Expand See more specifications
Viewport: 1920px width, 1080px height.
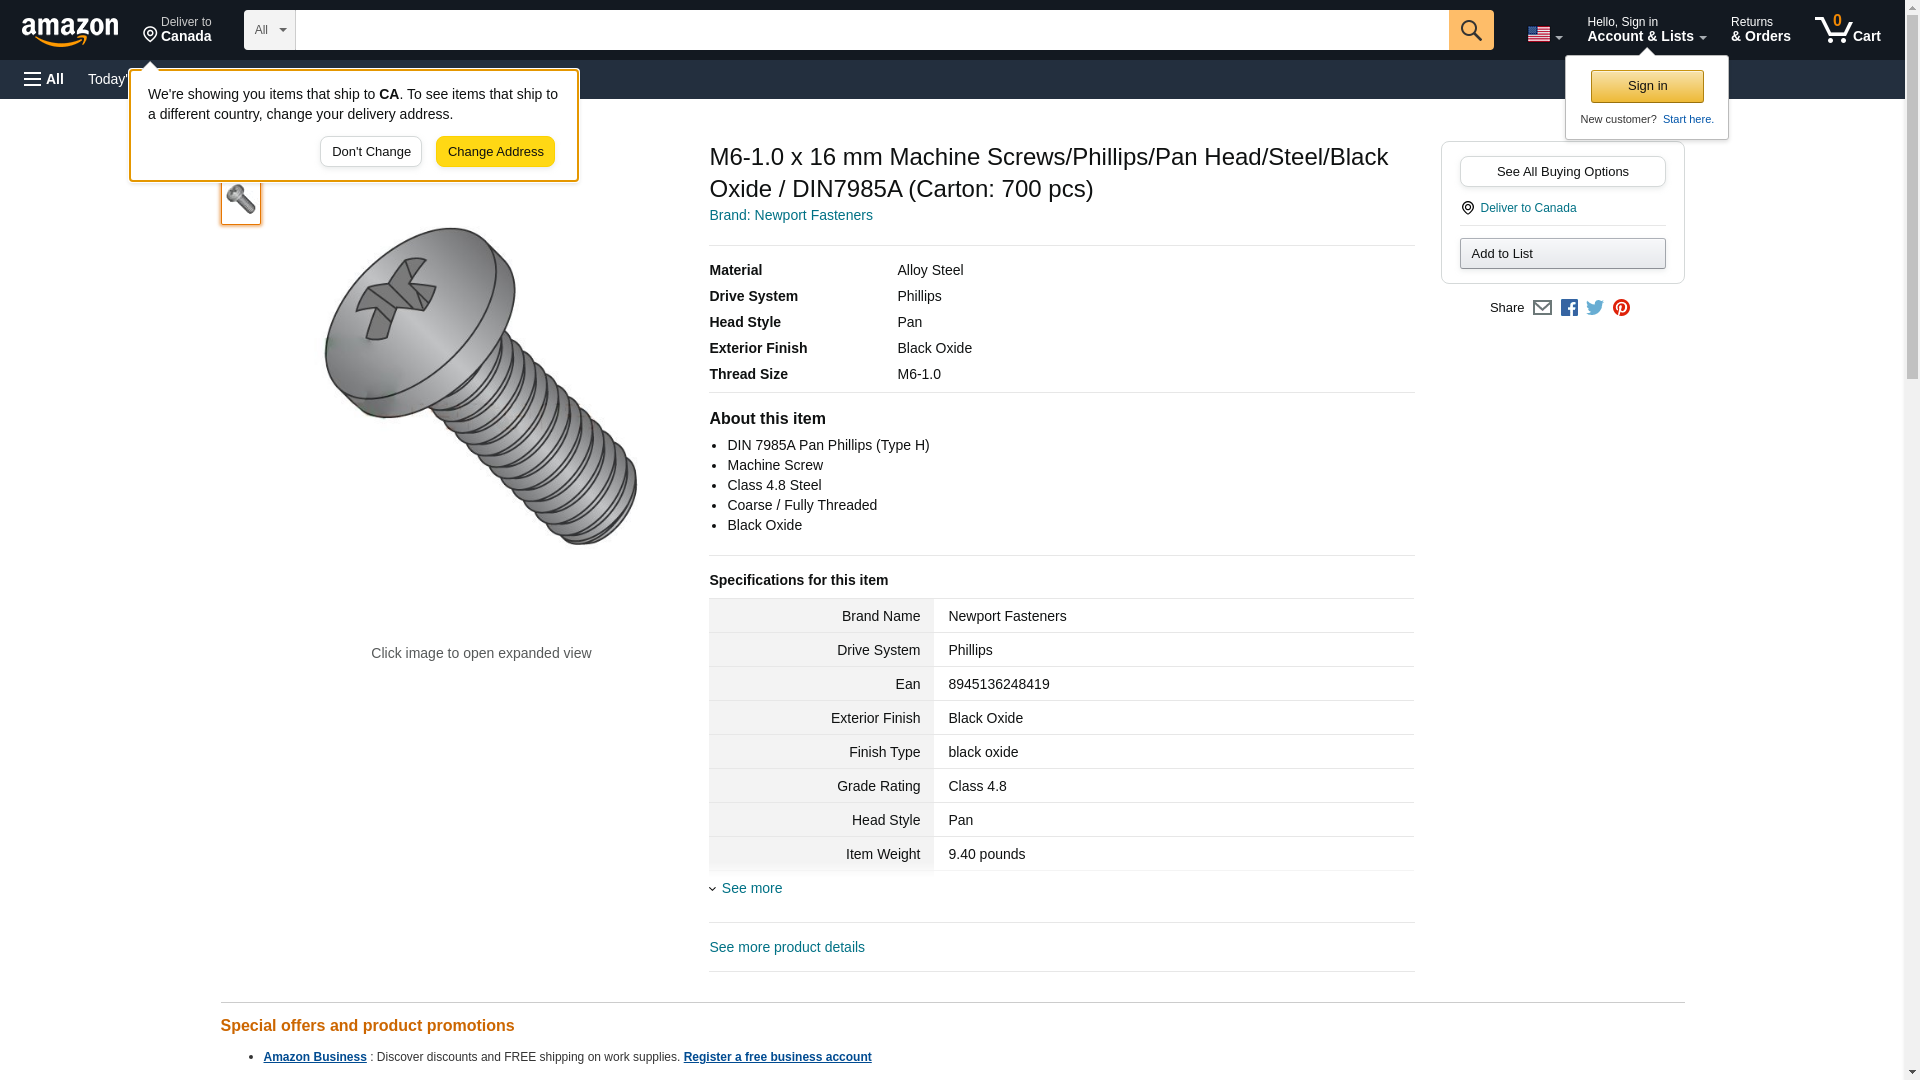pyautogui.click(x=751, y=888)
